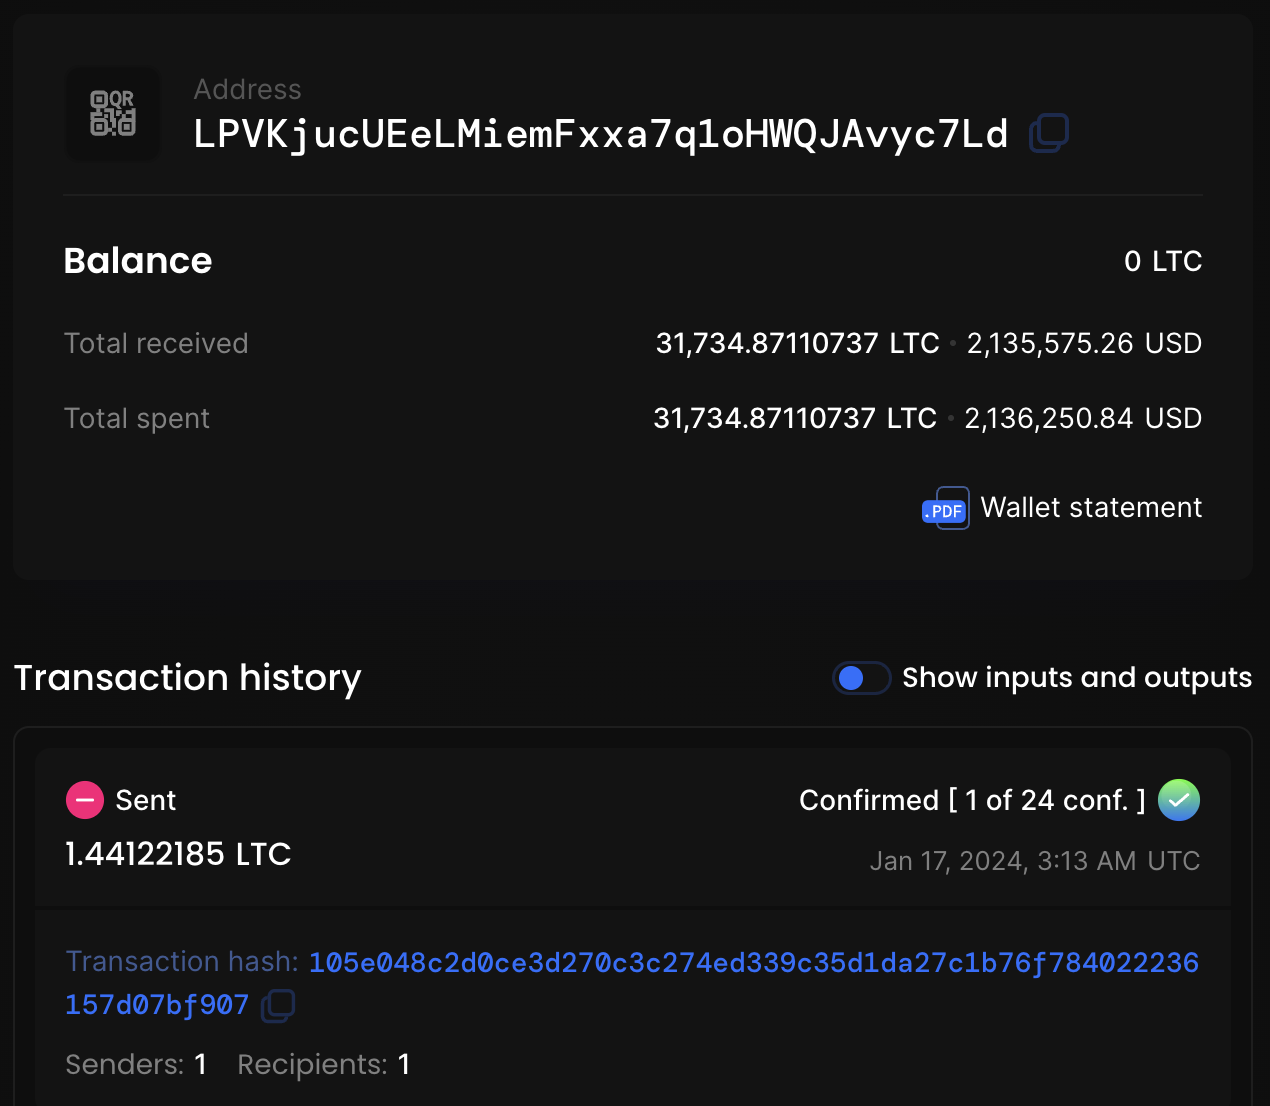Click total received 31,734.87110737 LTC amount
The width and height of the screenshot is (1270, 1106).
pos(798,343)
